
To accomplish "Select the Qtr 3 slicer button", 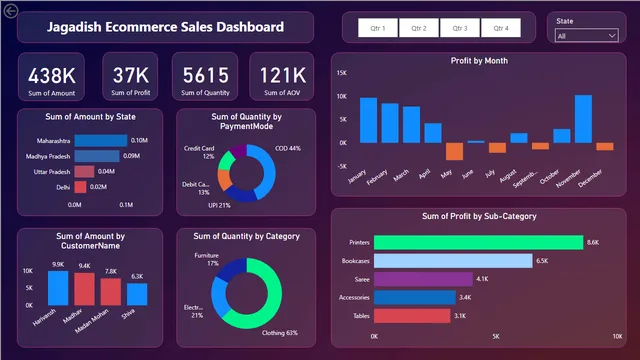I will pyautogui.click(x=460, y=28).
